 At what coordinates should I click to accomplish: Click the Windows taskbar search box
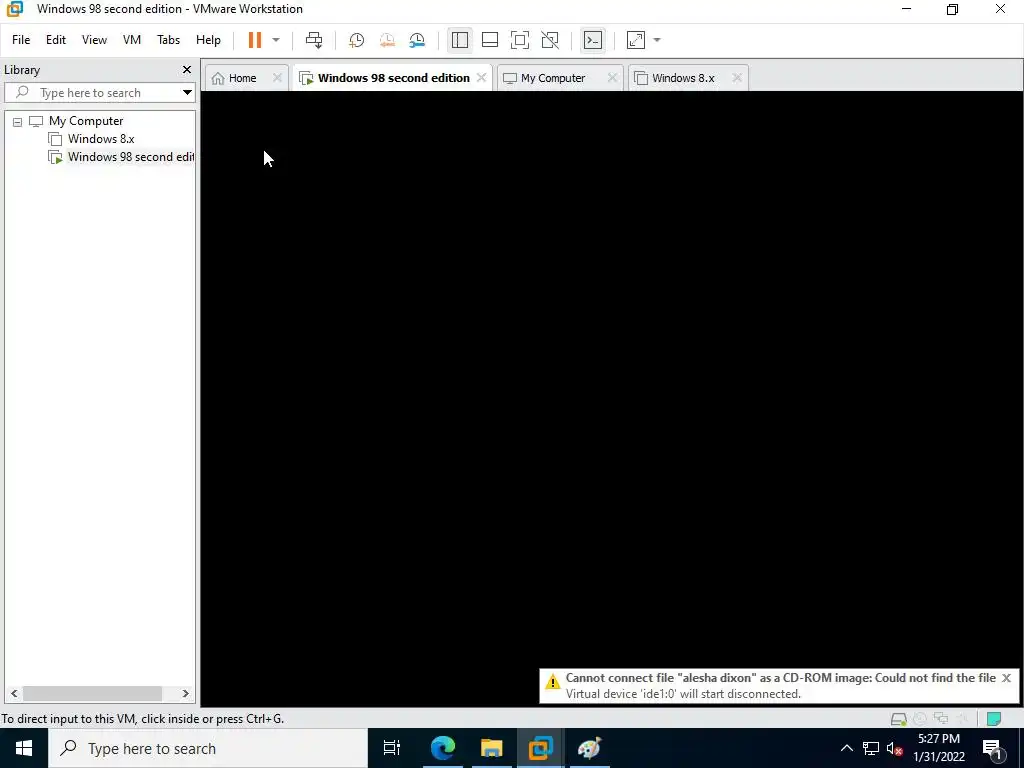(208, 748)
